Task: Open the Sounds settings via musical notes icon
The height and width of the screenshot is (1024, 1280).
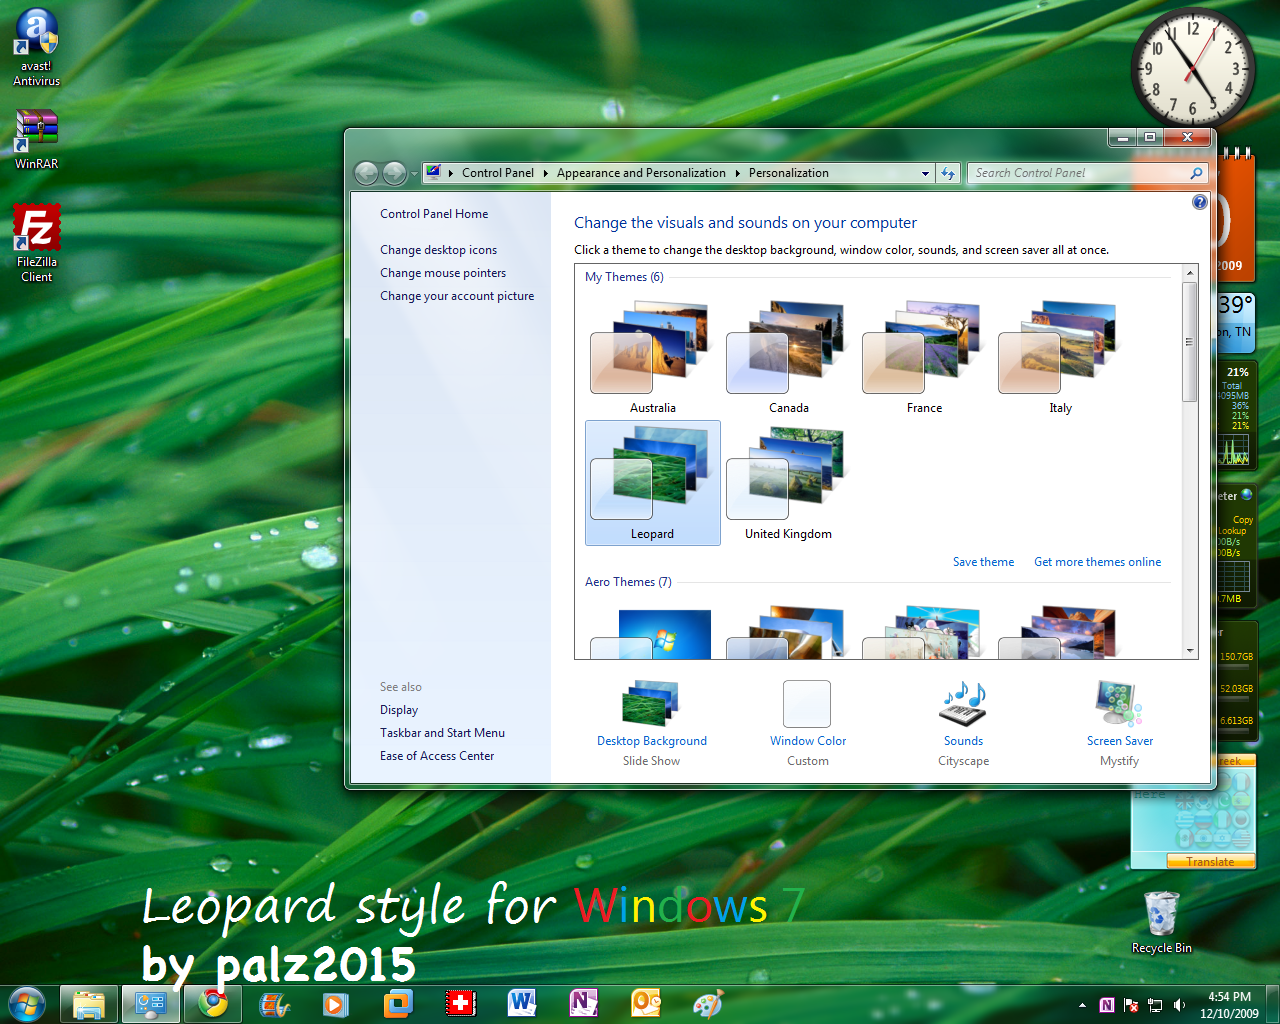Action: pos(962,703)
